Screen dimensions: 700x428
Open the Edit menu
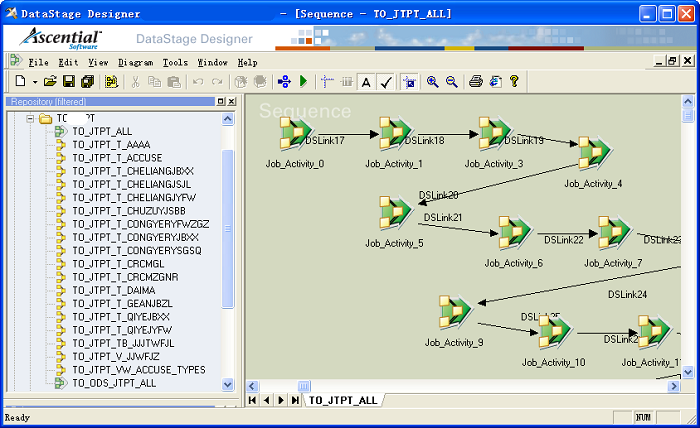point(68,62)
